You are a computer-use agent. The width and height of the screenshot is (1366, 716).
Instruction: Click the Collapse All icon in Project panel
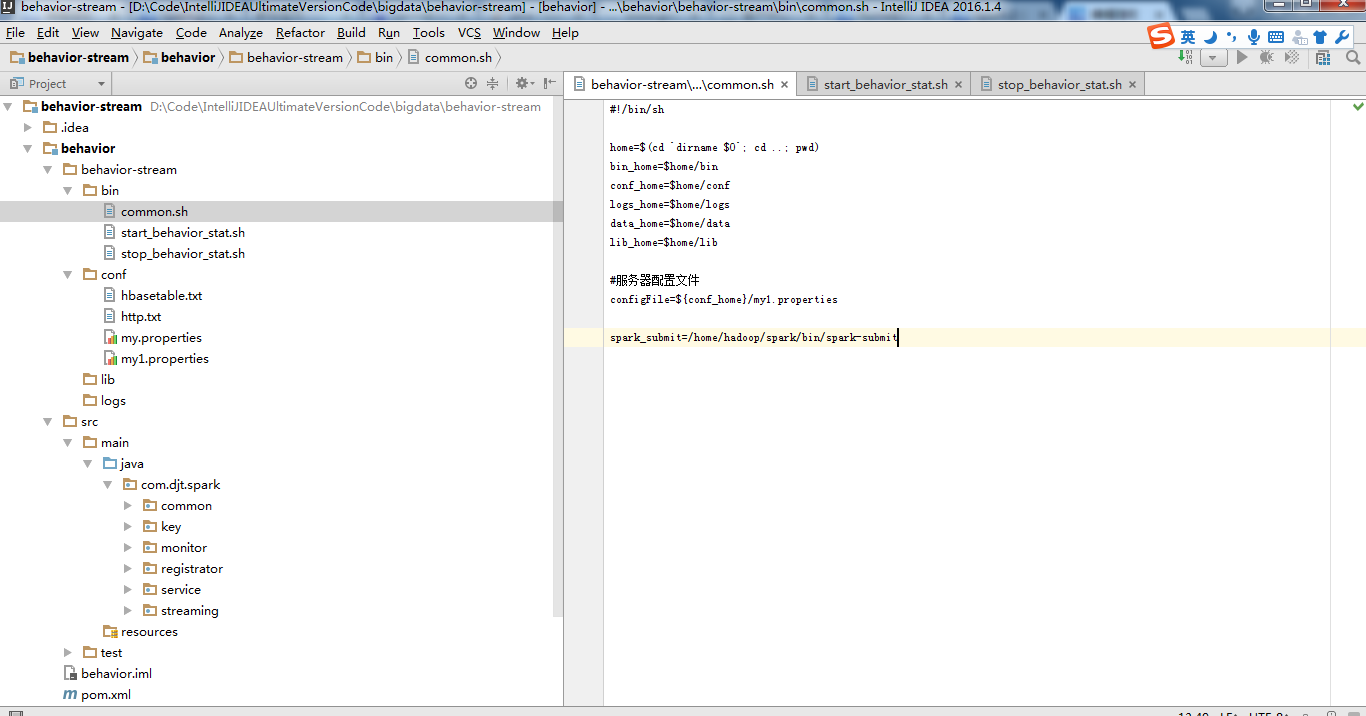492,84
